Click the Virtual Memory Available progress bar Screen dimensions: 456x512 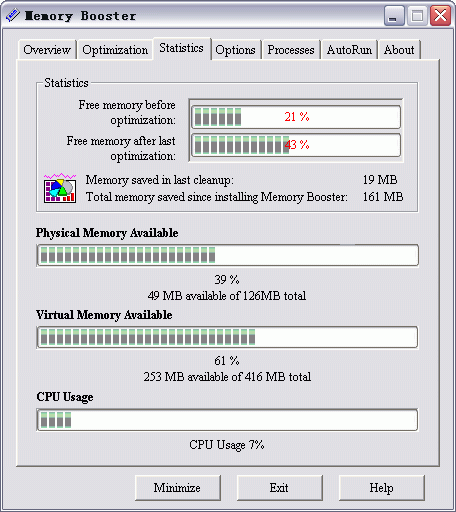[x=227, y=337]
